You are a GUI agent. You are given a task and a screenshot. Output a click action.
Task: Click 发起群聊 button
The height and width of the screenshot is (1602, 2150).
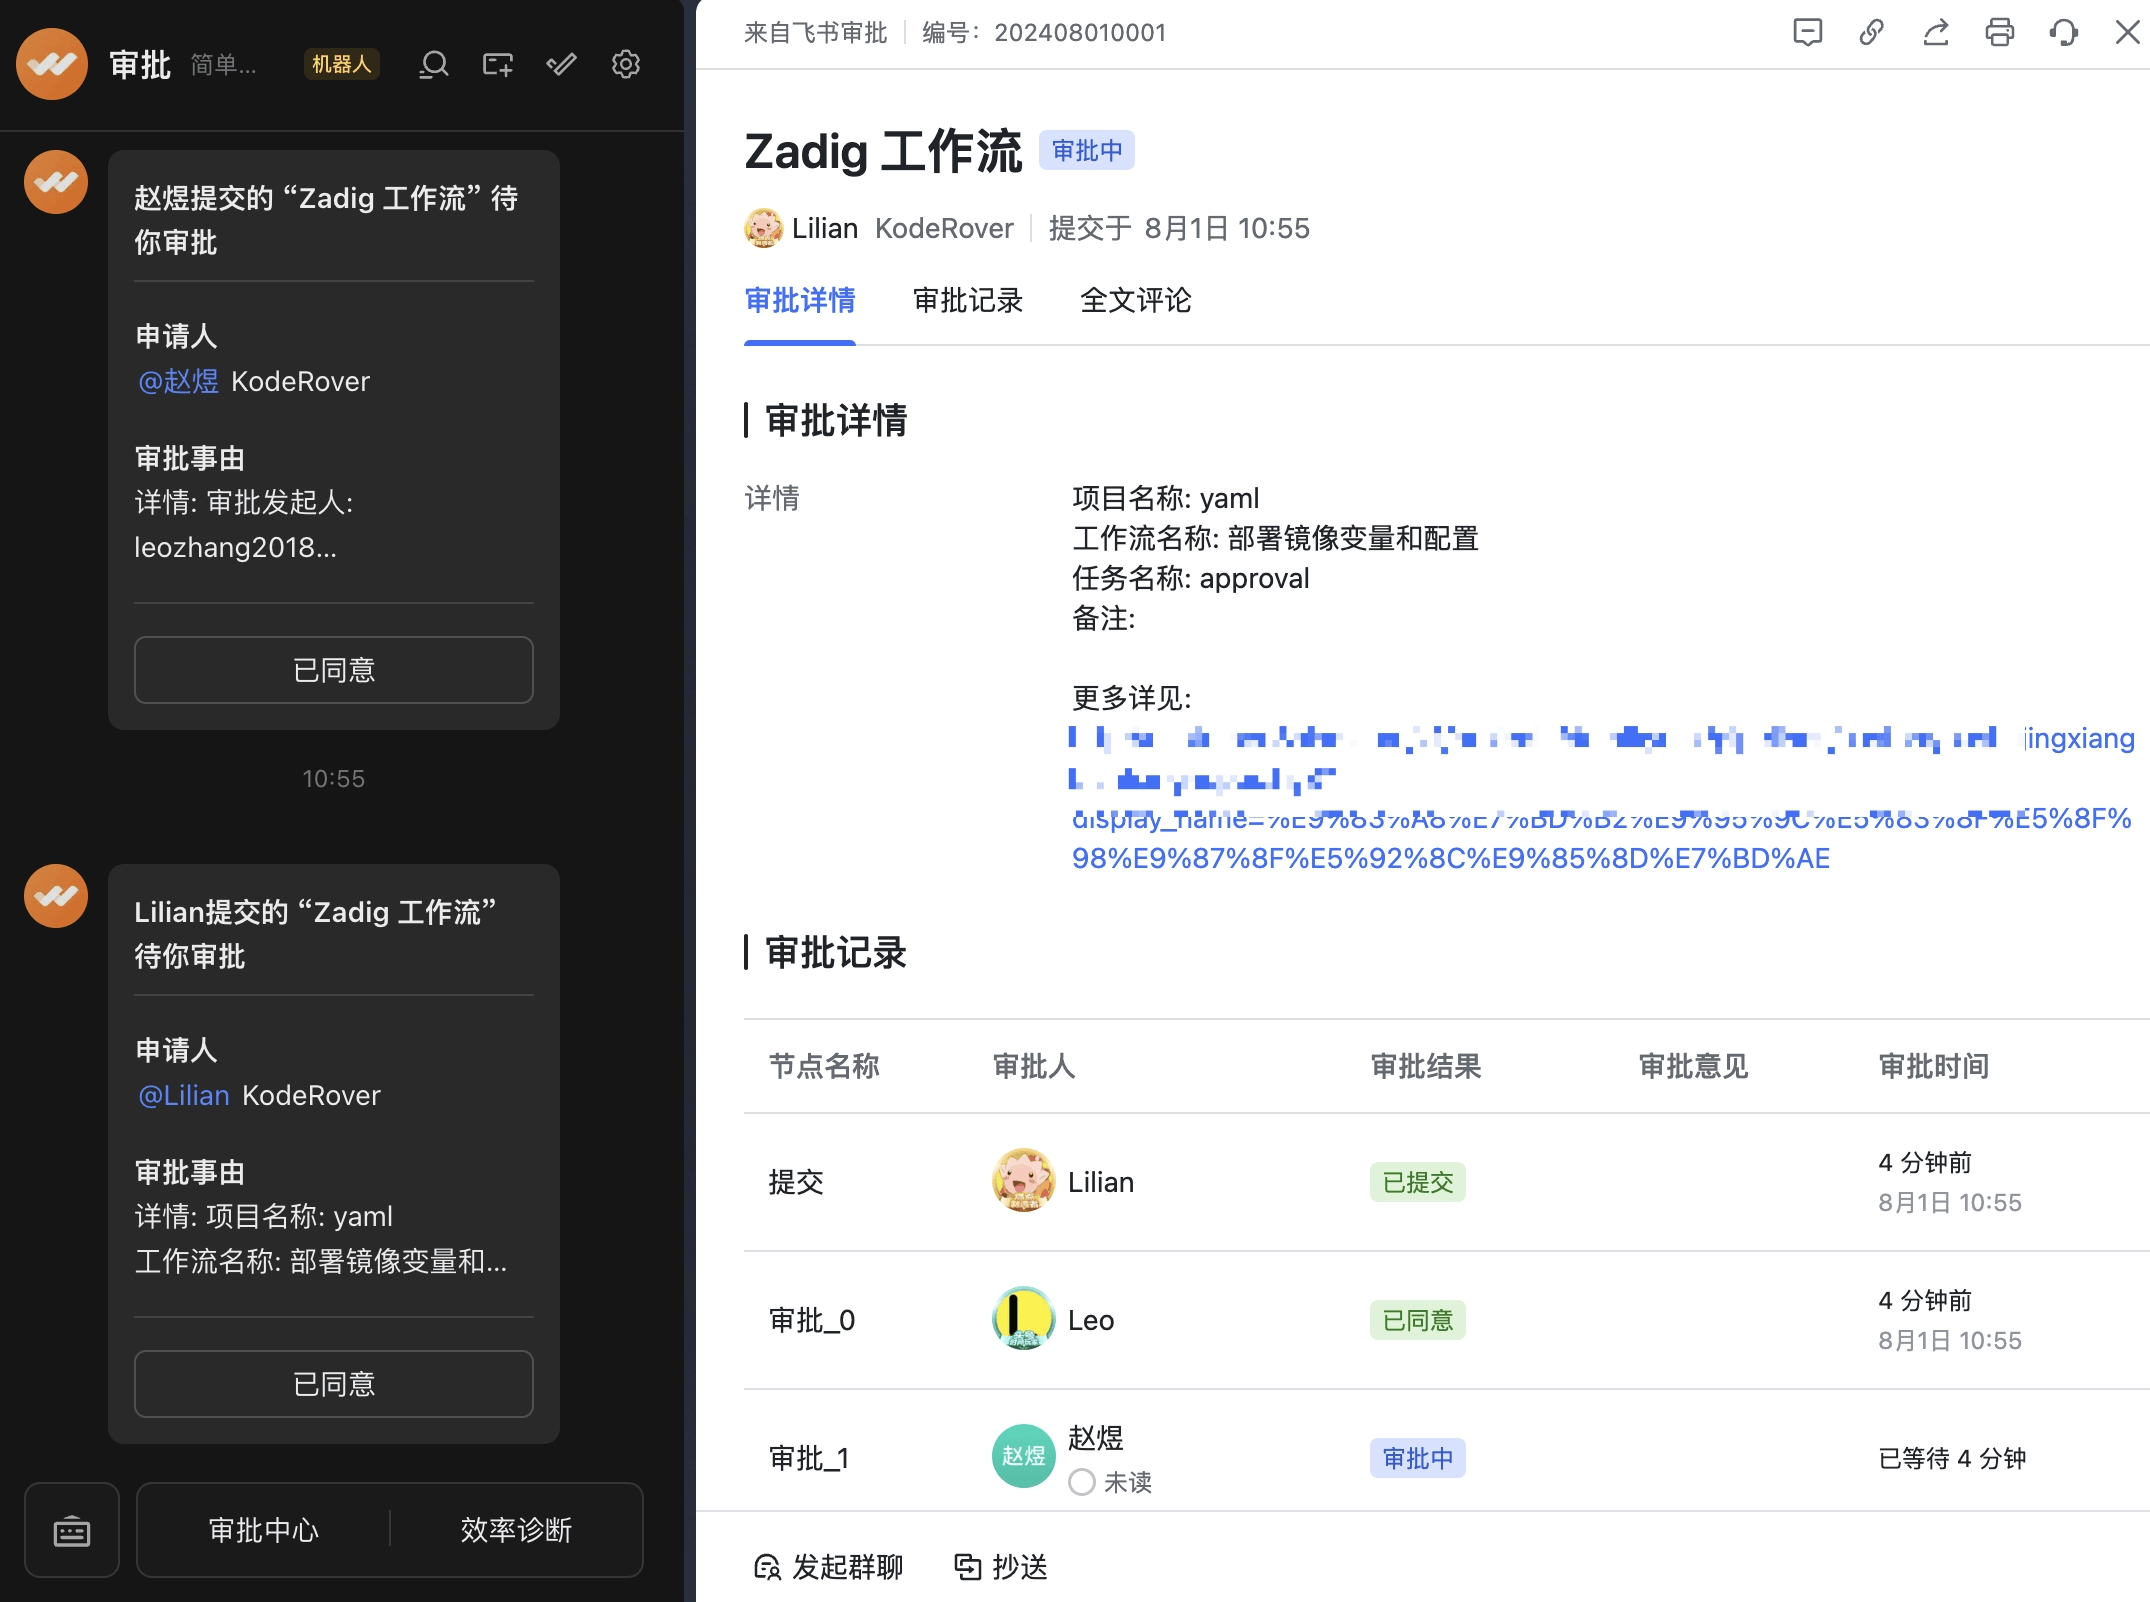click(x=828, y=1567)
